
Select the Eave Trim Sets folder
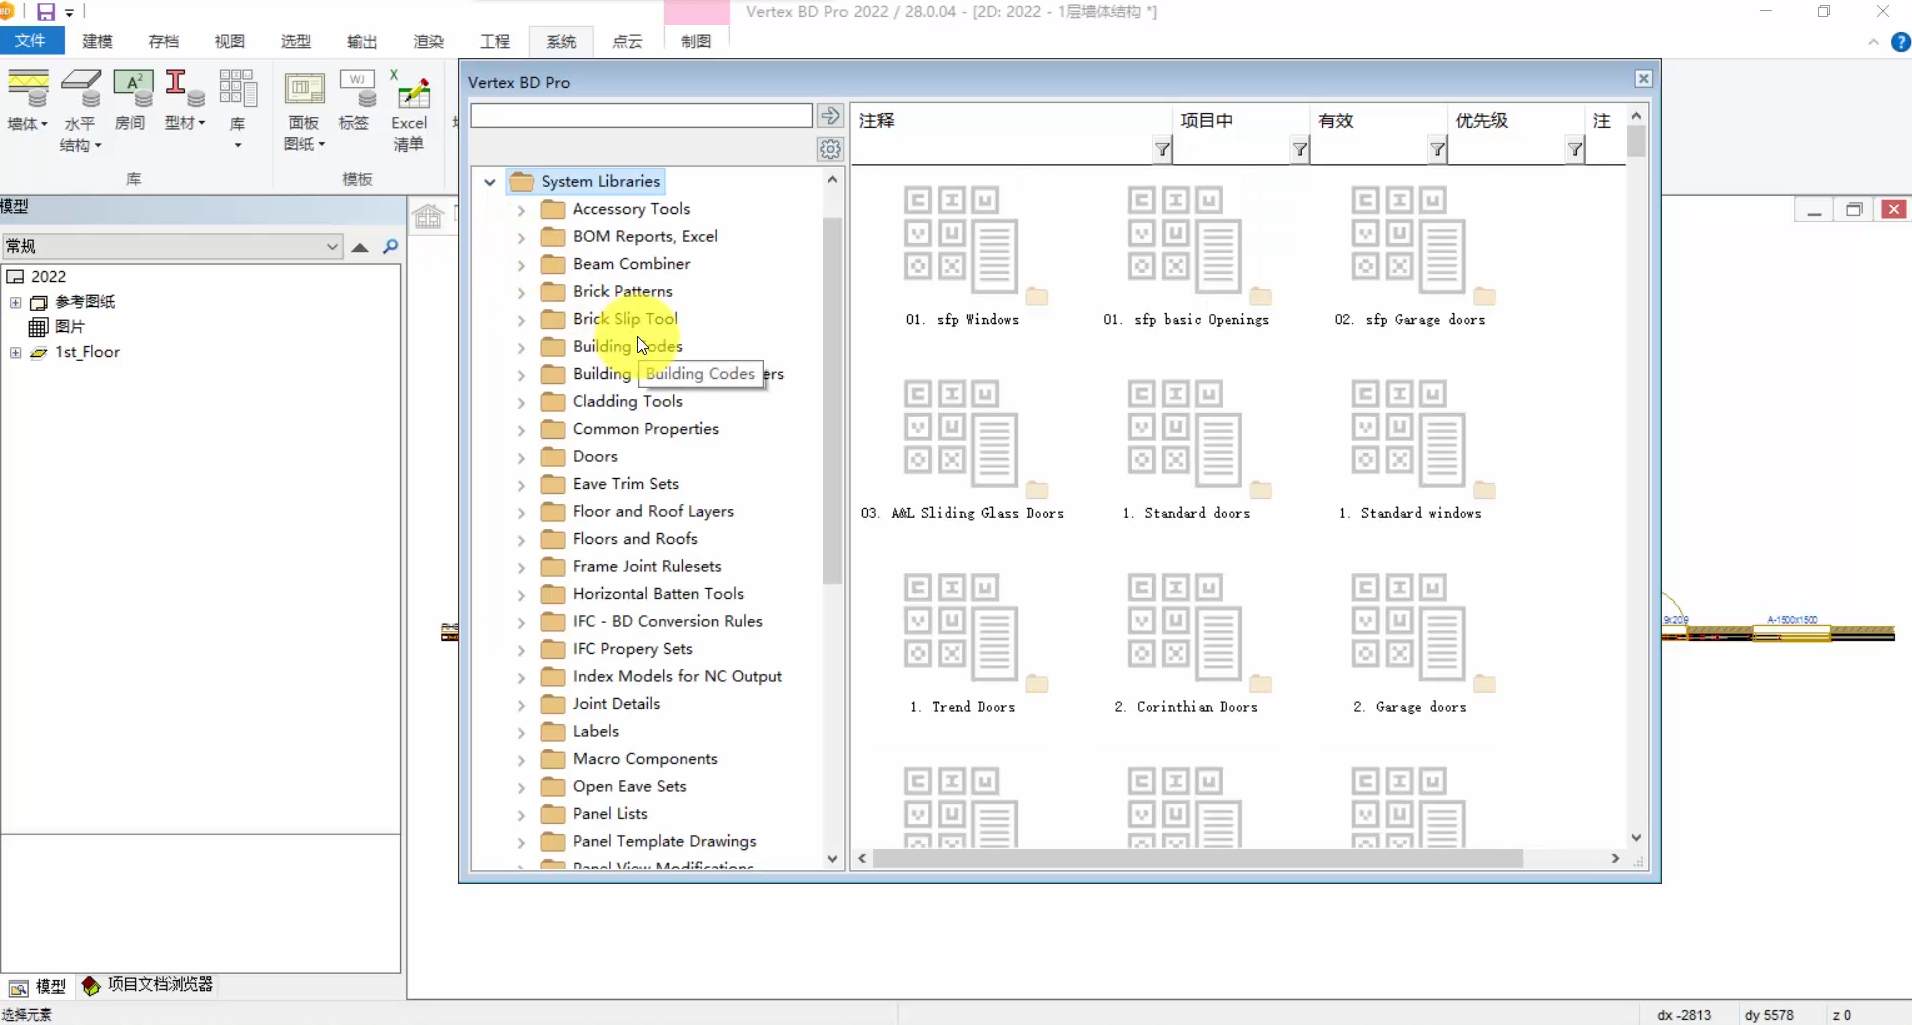click(625, 484)
